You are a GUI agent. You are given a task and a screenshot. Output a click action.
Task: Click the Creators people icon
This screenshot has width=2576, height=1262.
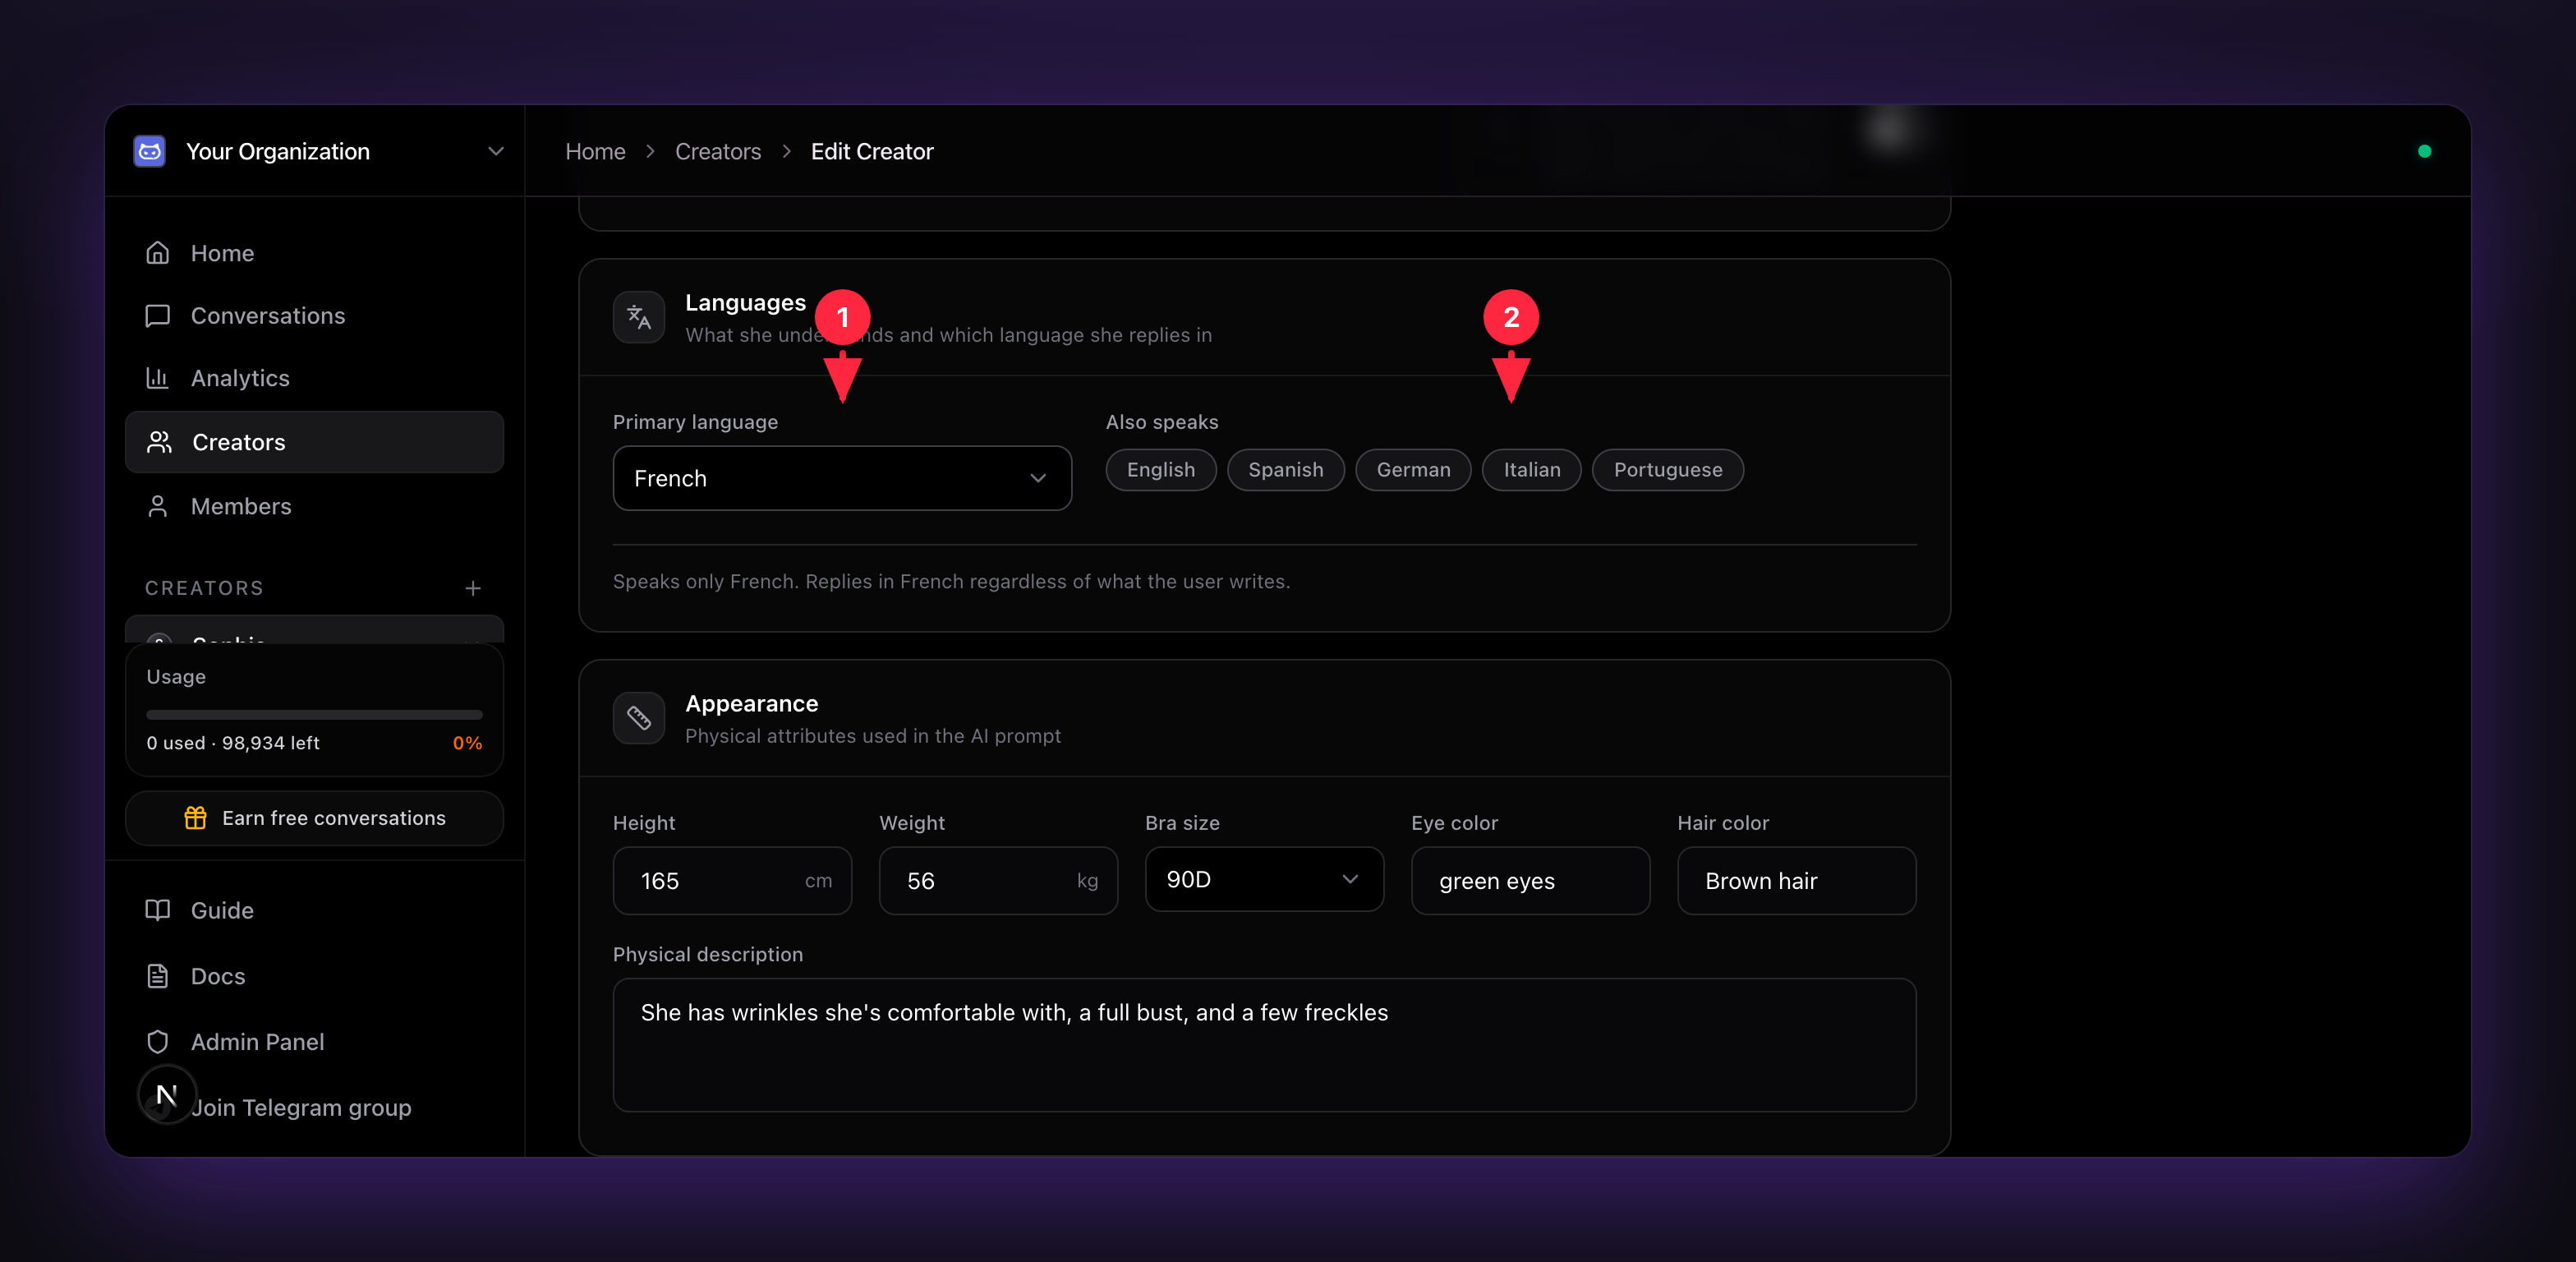coord(159,442)
